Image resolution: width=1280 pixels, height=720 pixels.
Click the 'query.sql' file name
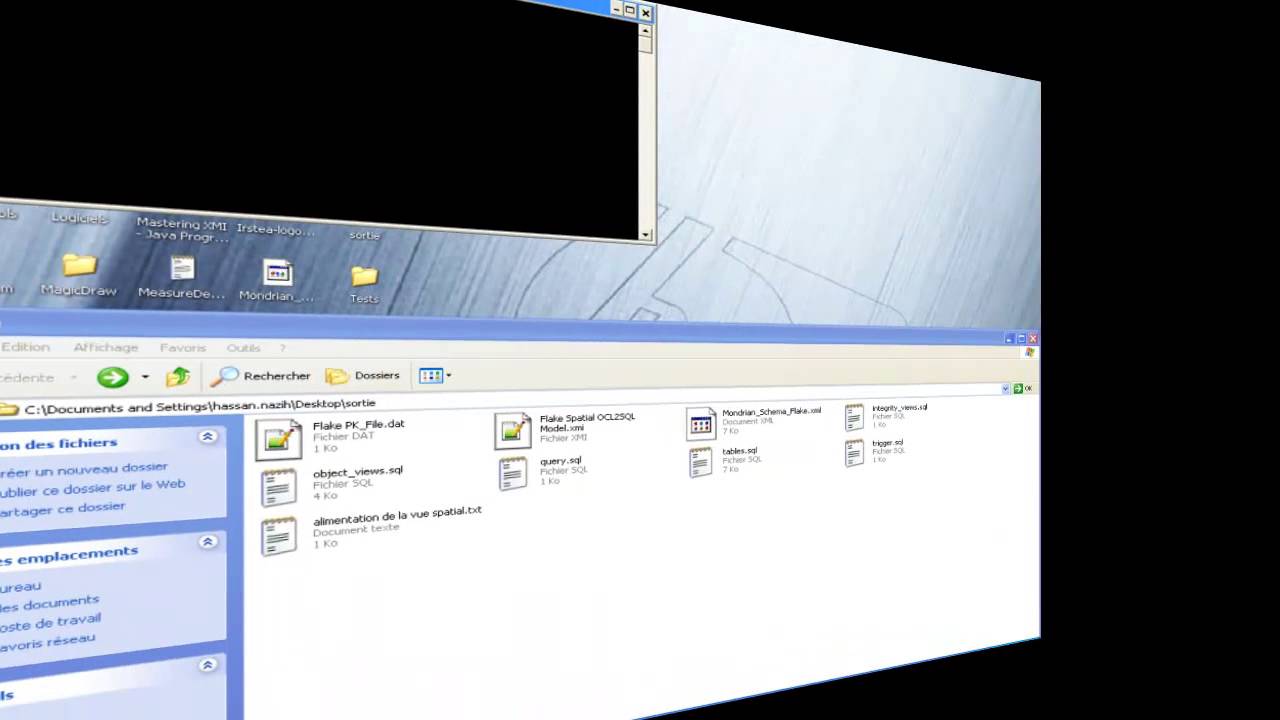[560, 461]
